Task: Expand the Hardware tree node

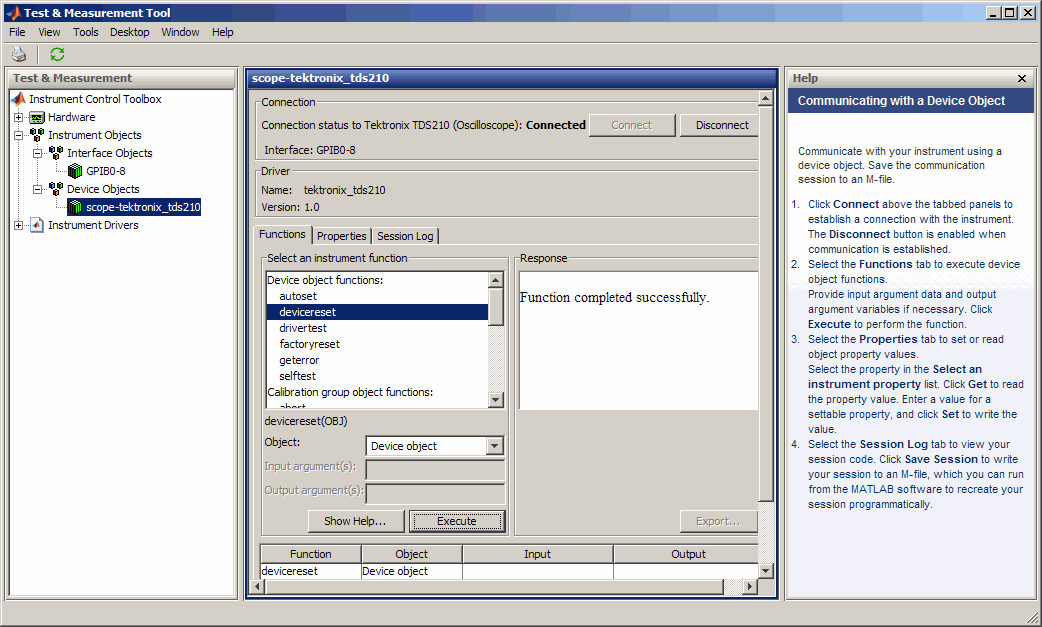Action: [x=18, y=117]
